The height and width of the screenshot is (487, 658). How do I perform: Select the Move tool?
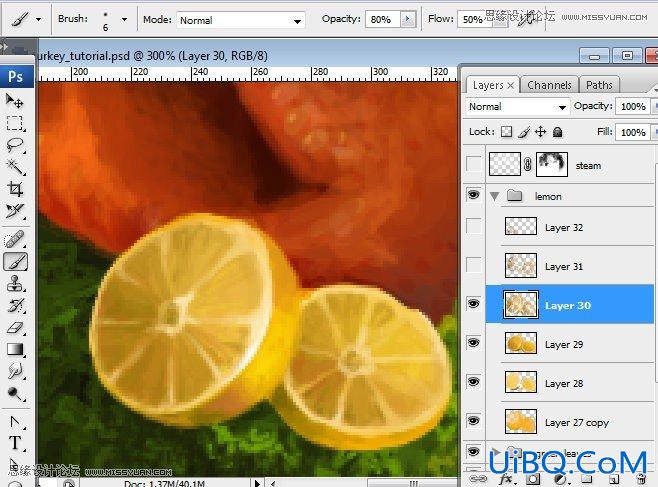click(15, 101)
